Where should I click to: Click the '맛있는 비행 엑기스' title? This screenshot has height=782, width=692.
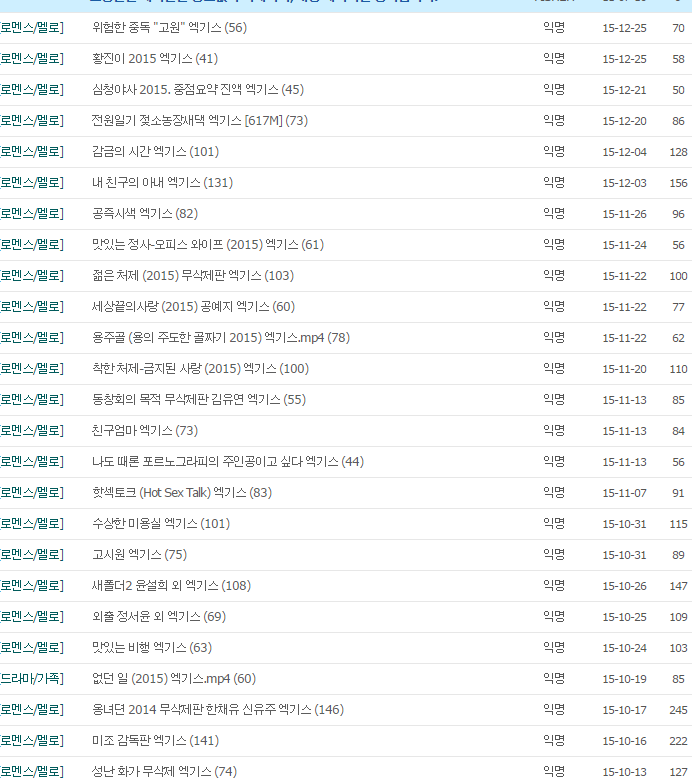pos(139,648)
